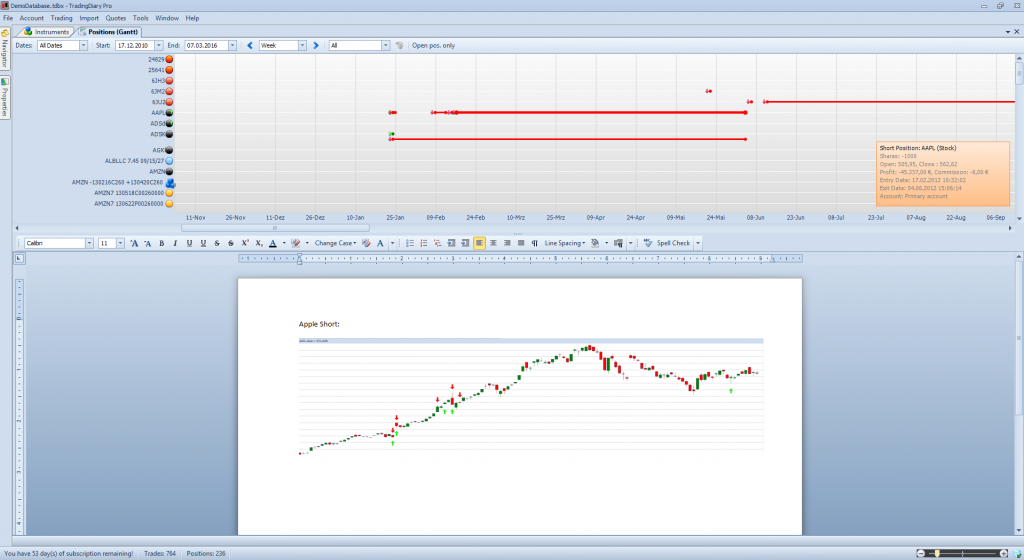The width and height of the screenshot is (1024, 560).
Task: Click the Apple chart image in document
Action: click(x=531, y=396)
